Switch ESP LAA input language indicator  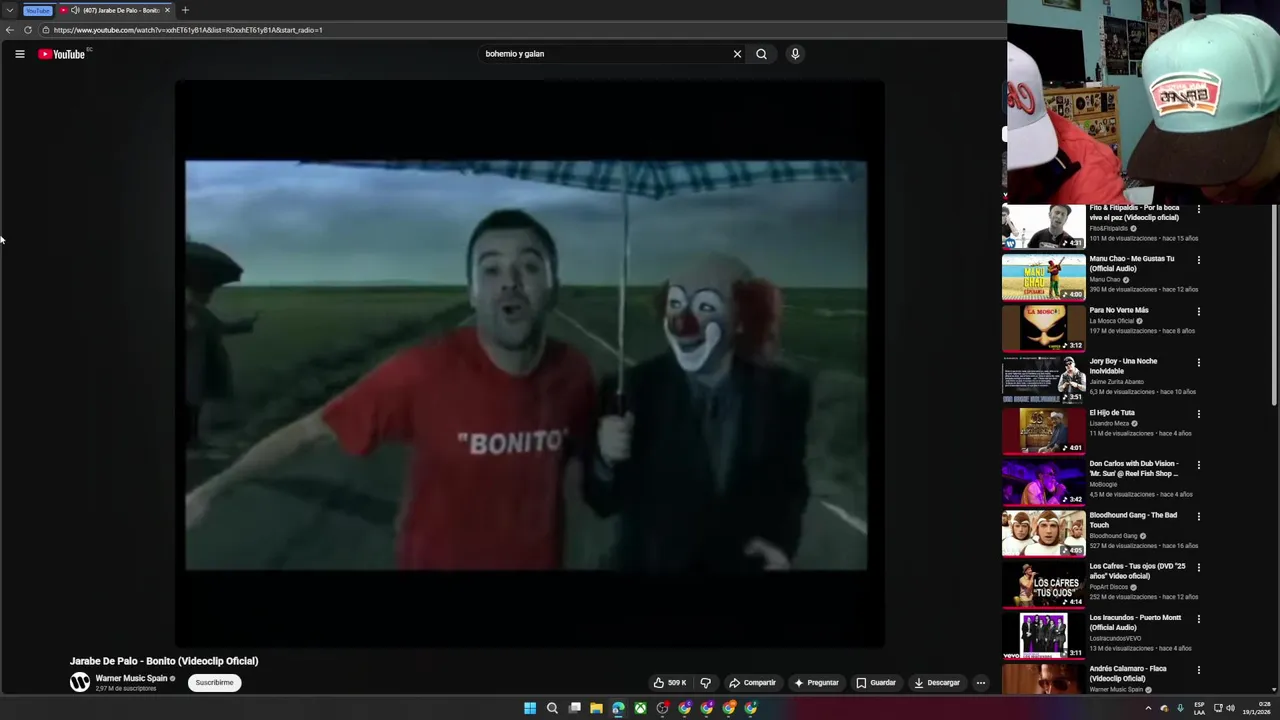(x=1200, y=708)
